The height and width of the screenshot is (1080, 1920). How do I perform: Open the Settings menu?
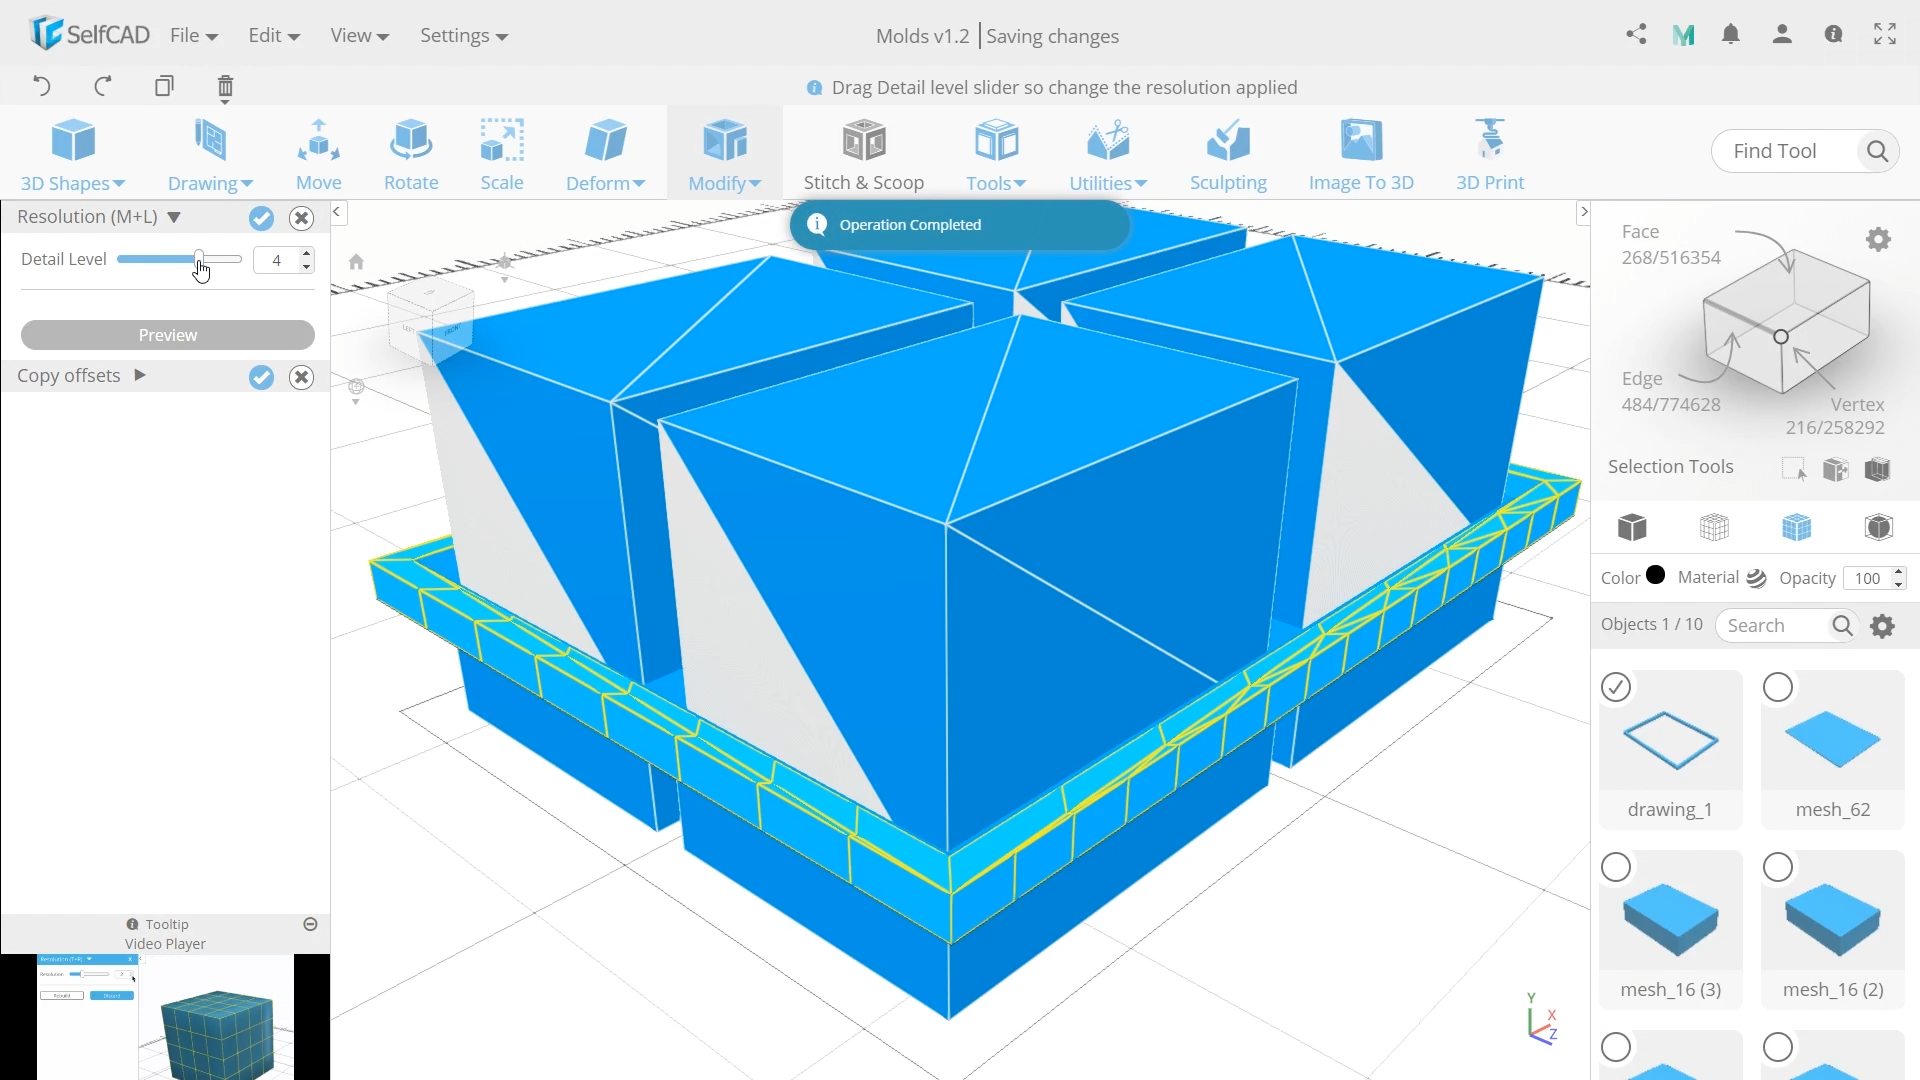[x=463, y=36]
